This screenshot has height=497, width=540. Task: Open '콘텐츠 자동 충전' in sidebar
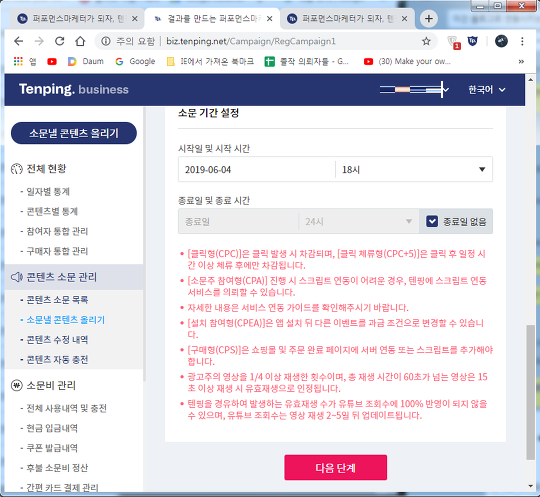click(57, 360)
